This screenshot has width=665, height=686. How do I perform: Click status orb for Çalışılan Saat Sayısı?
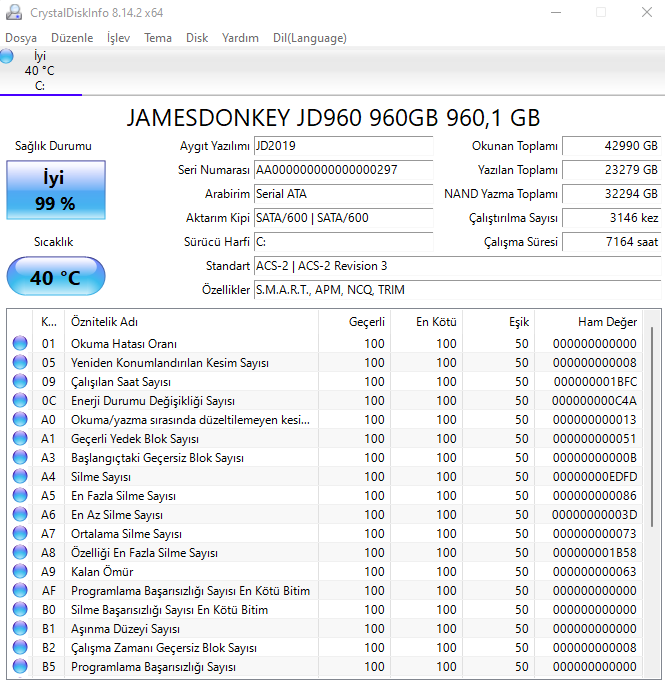click(x=20, y=382)
